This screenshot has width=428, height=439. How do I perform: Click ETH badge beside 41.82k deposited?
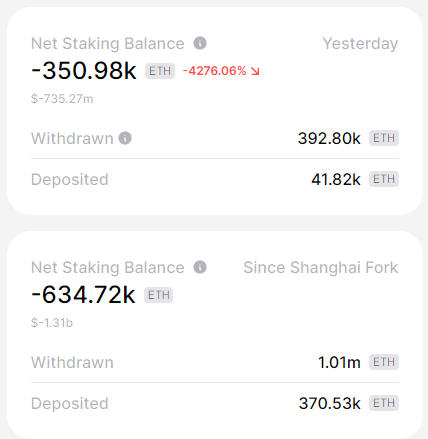(x=384, y=179)
